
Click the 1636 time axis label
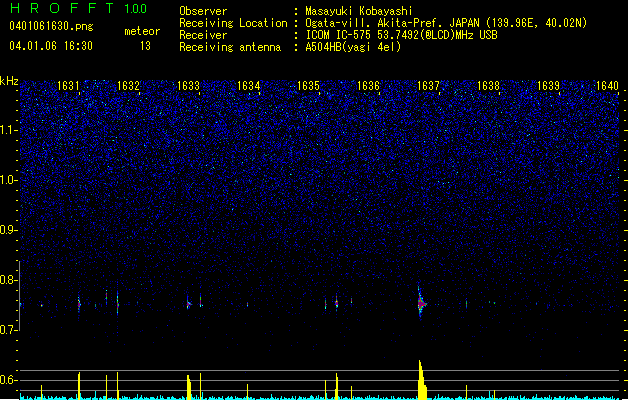coord(368,86)
